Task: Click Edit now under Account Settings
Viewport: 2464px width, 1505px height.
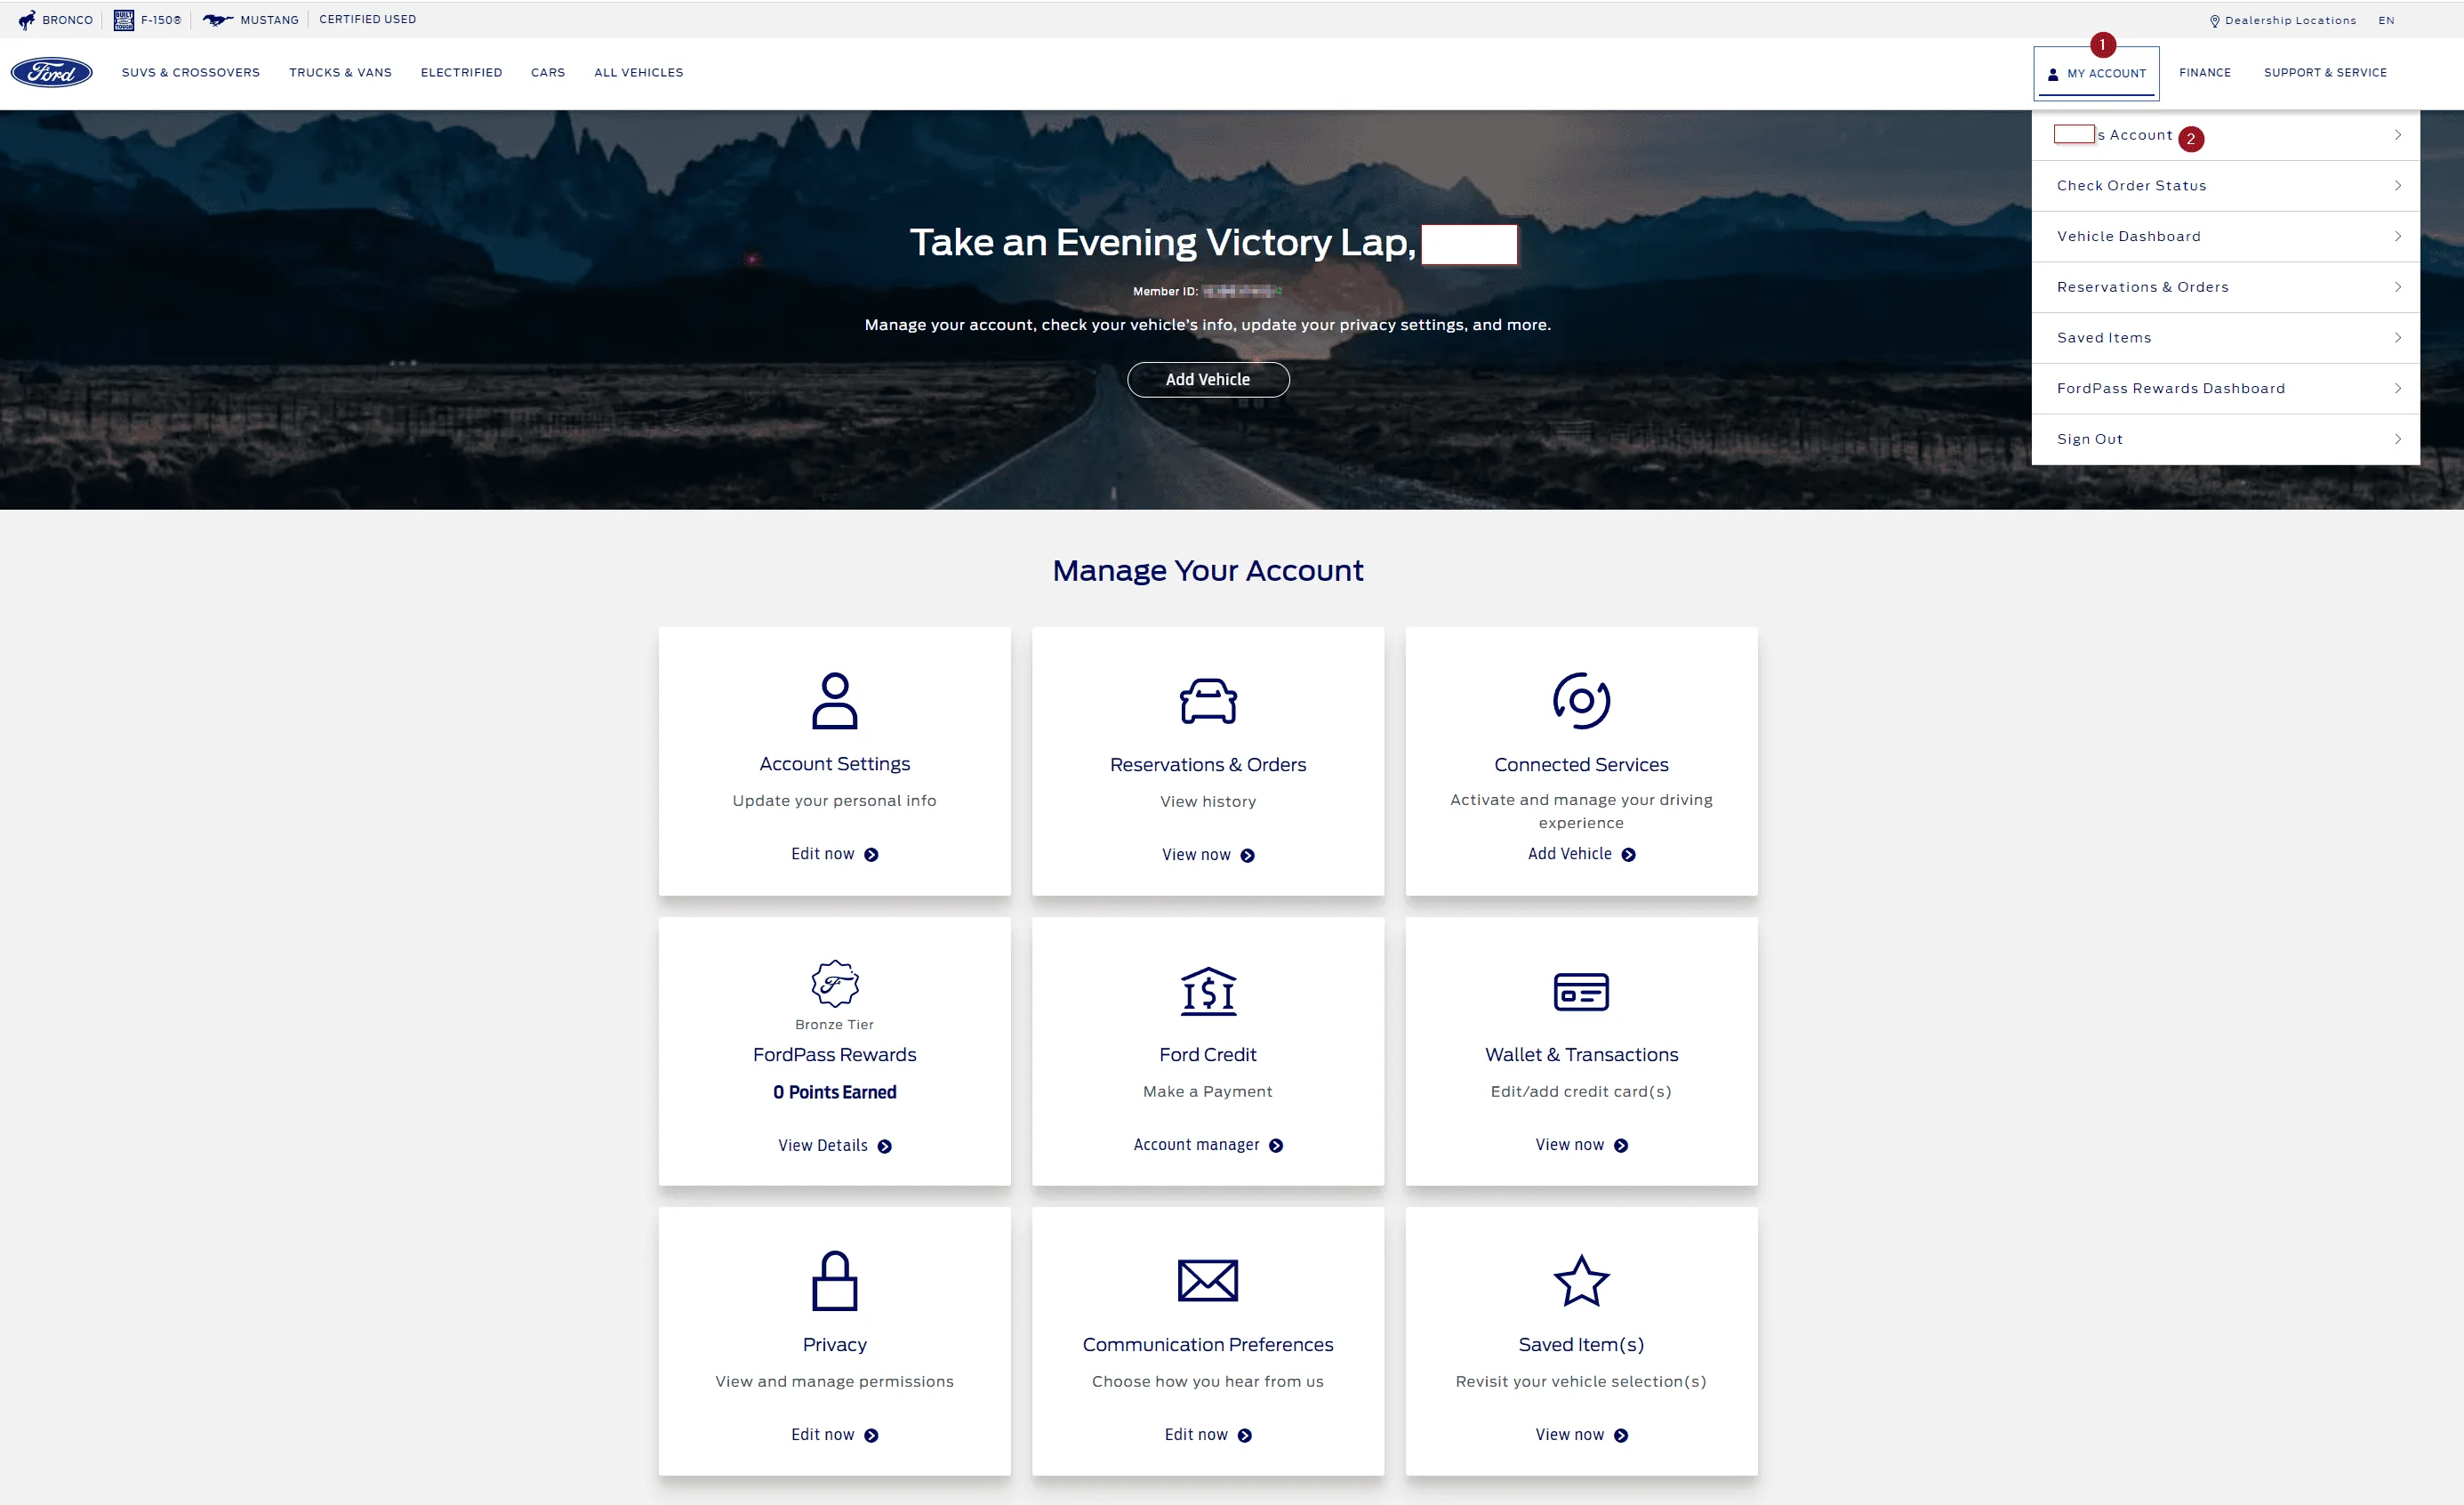Action: [x=823, y=854]
